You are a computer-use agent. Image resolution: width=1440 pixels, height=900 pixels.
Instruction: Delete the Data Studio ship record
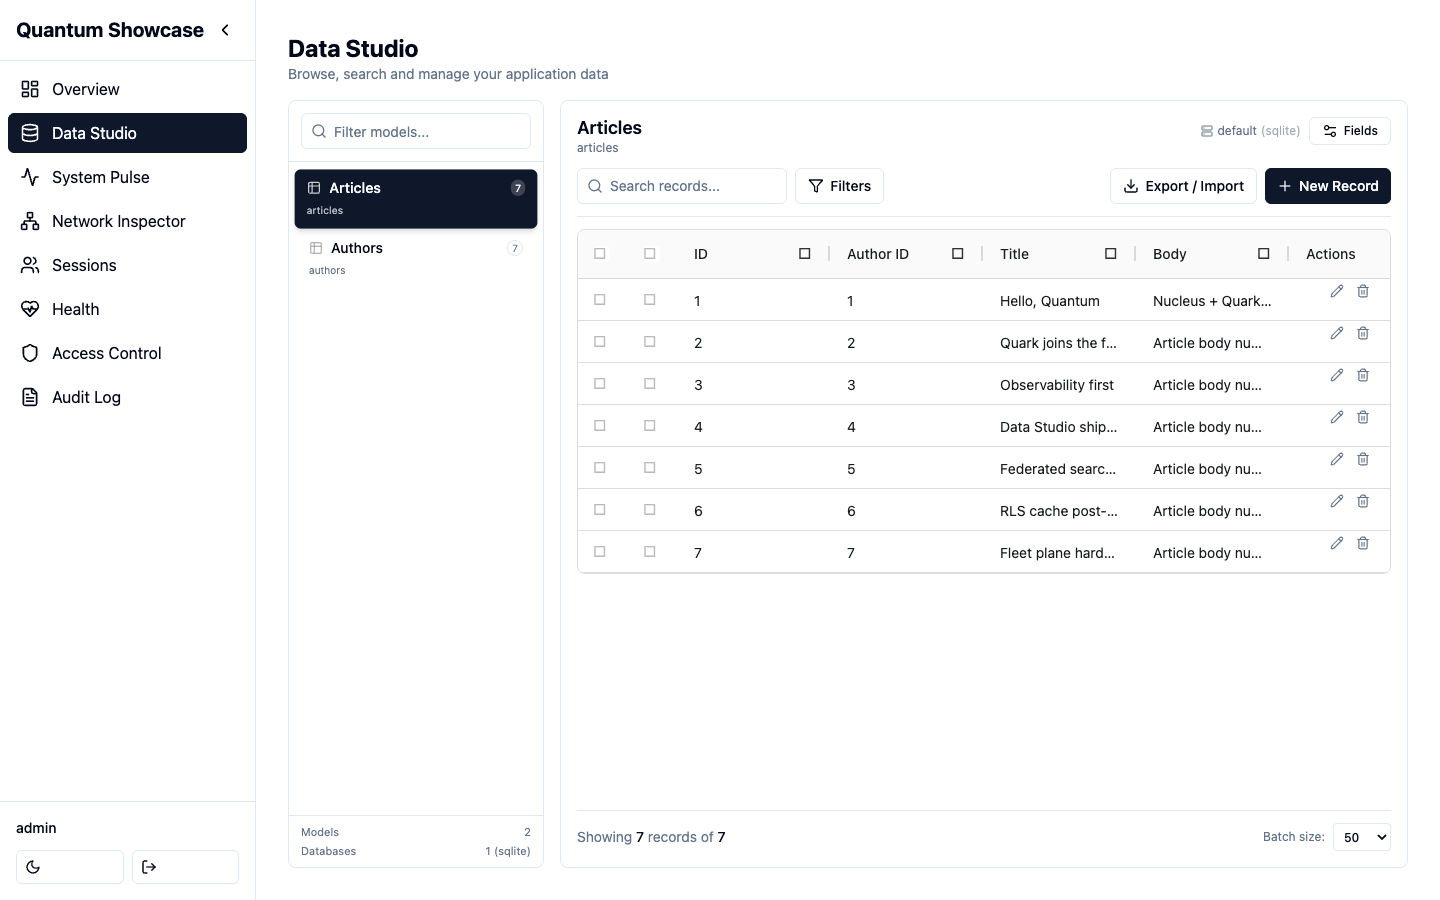(1363, 417)
